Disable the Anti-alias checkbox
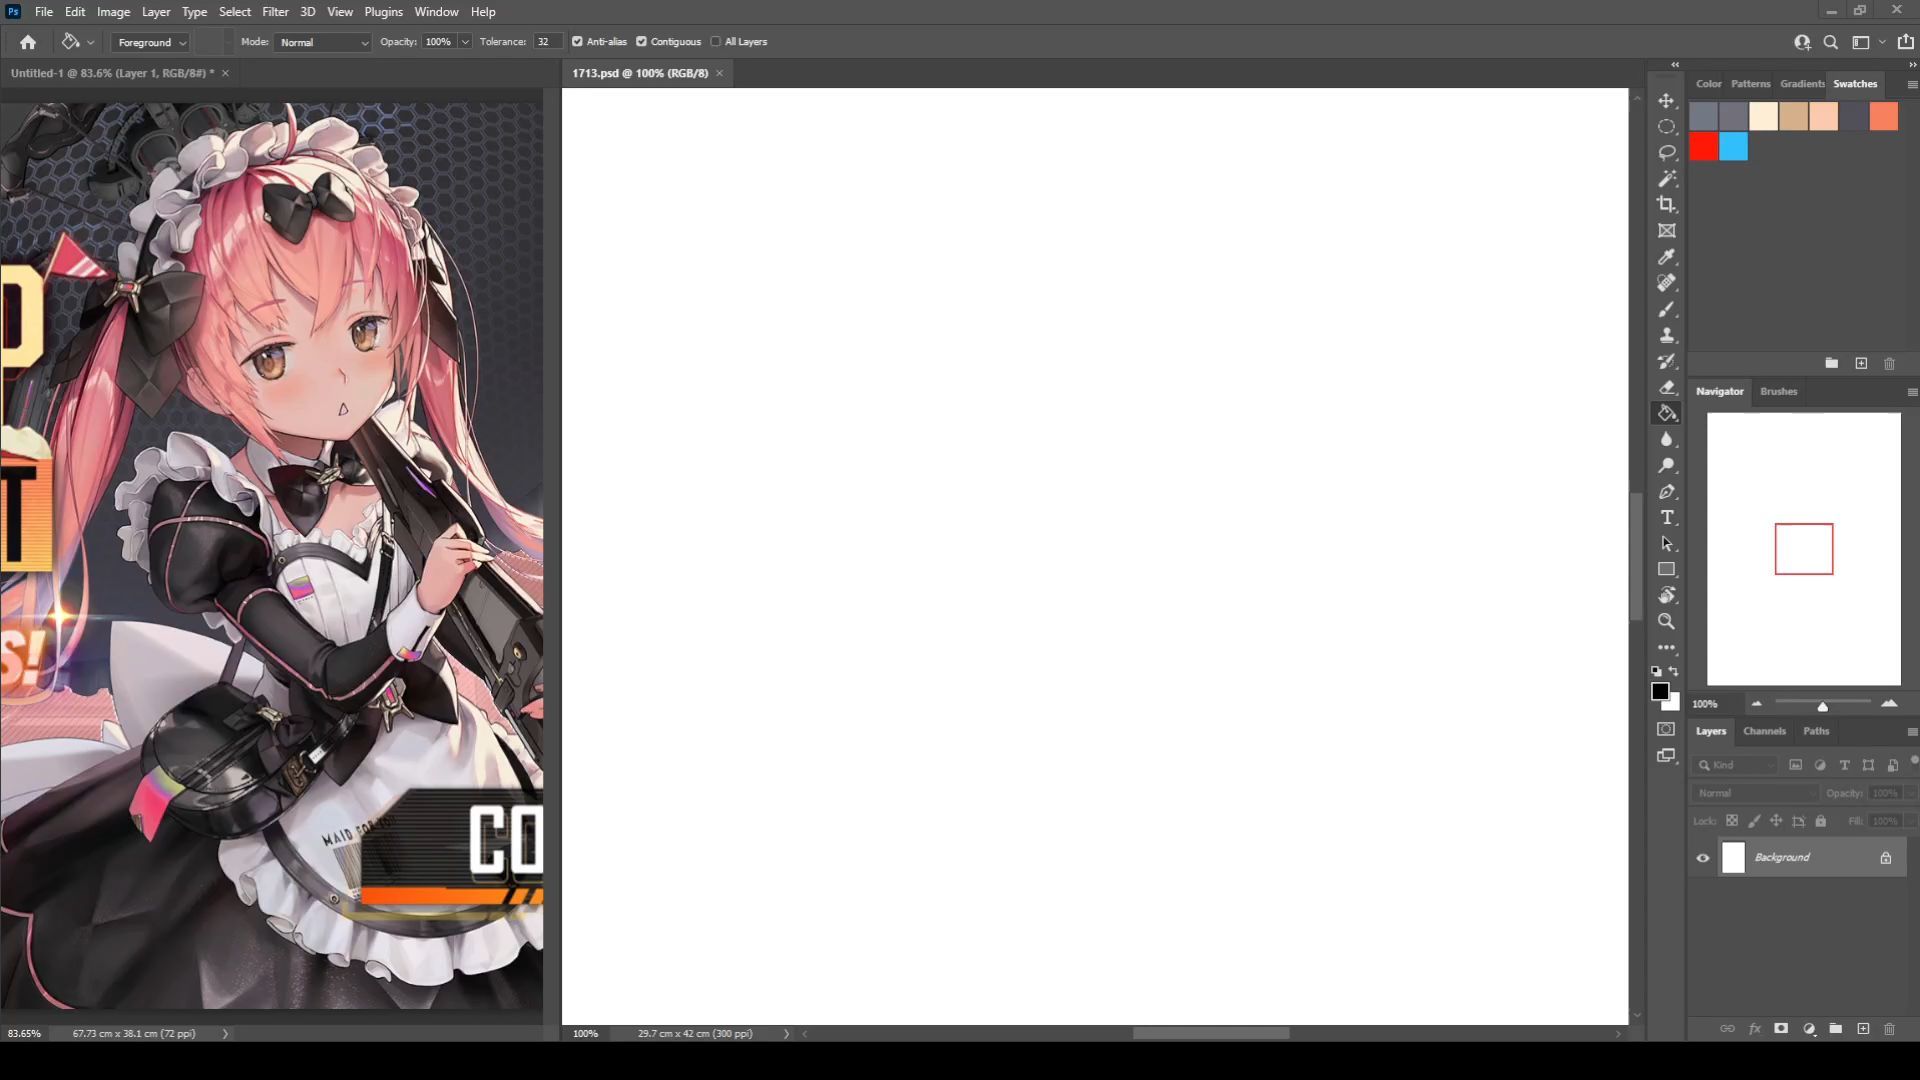 pos(577,42)
